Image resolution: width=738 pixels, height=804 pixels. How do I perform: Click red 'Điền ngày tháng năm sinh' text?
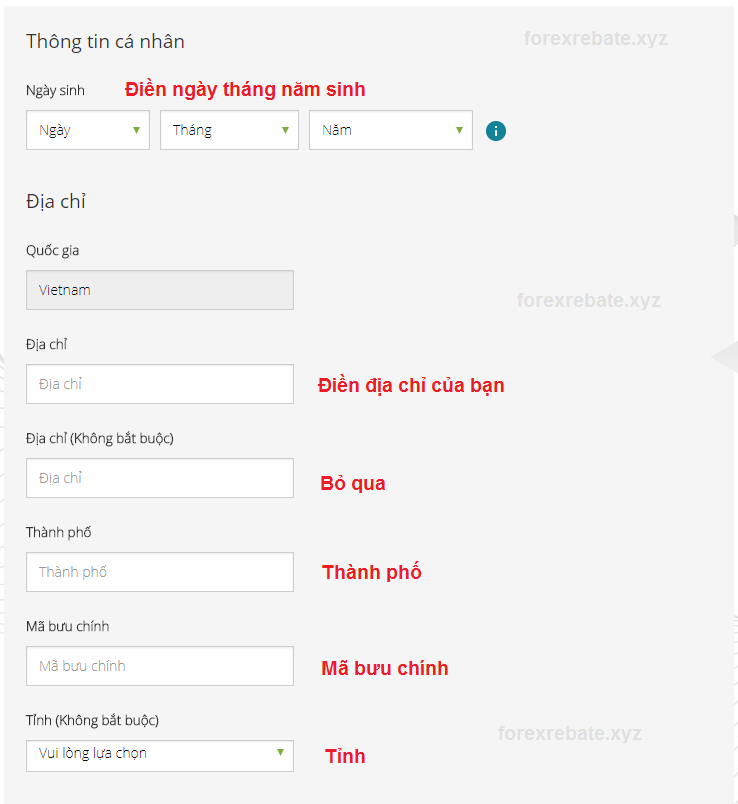245,89
